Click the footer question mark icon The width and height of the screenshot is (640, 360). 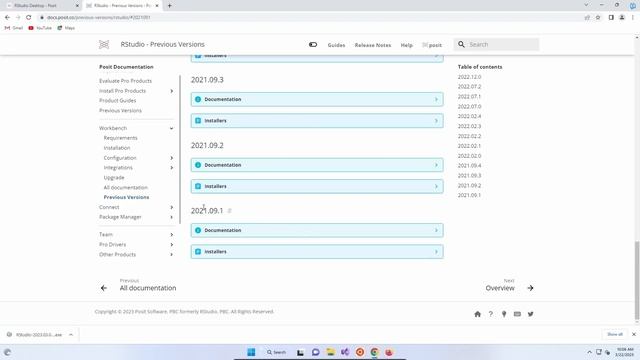491,314
